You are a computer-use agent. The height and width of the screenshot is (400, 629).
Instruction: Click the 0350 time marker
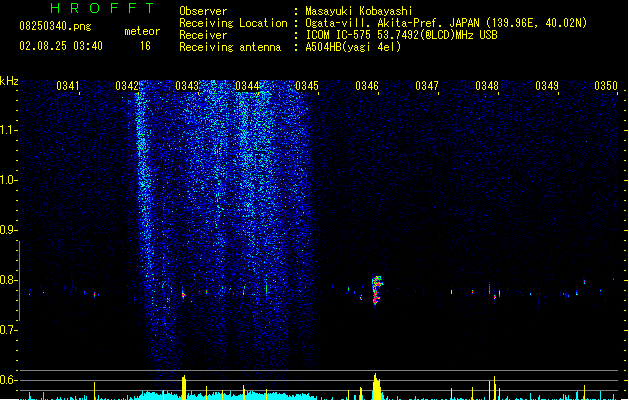coord(606,86)
